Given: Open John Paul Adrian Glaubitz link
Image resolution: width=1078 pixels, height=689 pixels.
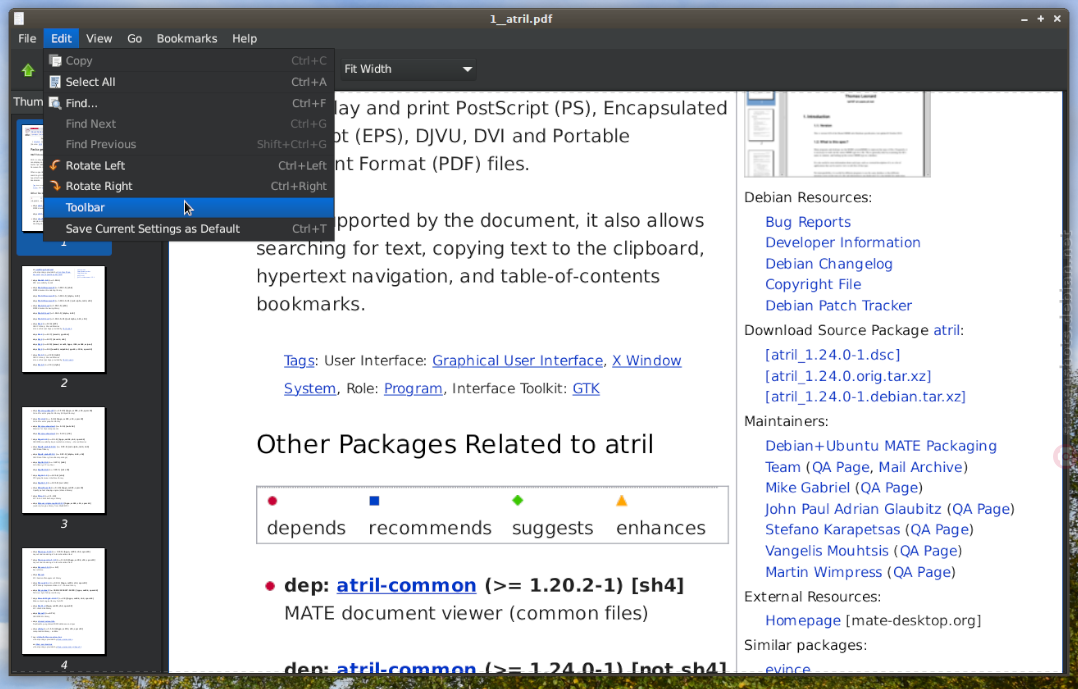Looking at the screenshot, I should (x=853, y=509).
